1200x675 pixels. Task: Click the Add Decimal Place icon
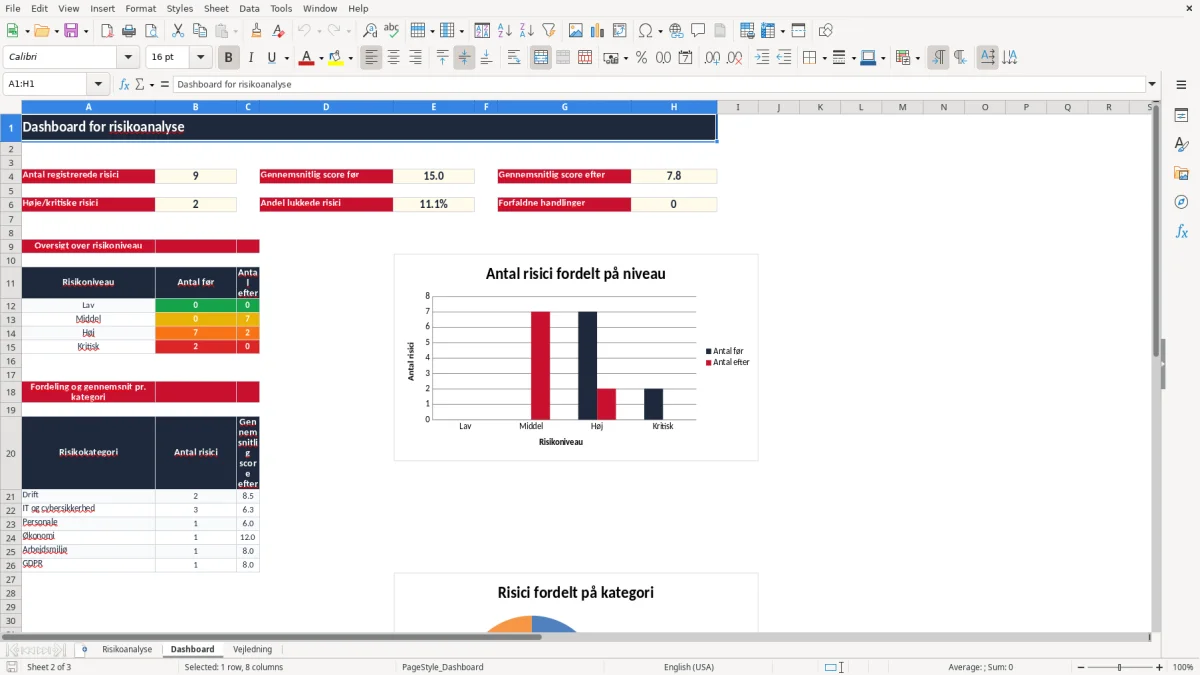(x=713, y=58)
